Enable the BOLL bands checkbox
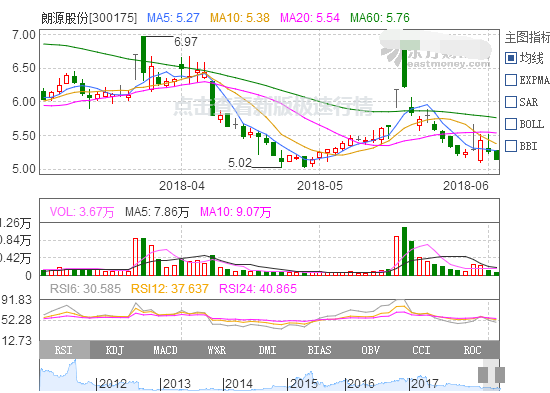The width and height of the screenshot is (550, 393). tap(511, 124)
